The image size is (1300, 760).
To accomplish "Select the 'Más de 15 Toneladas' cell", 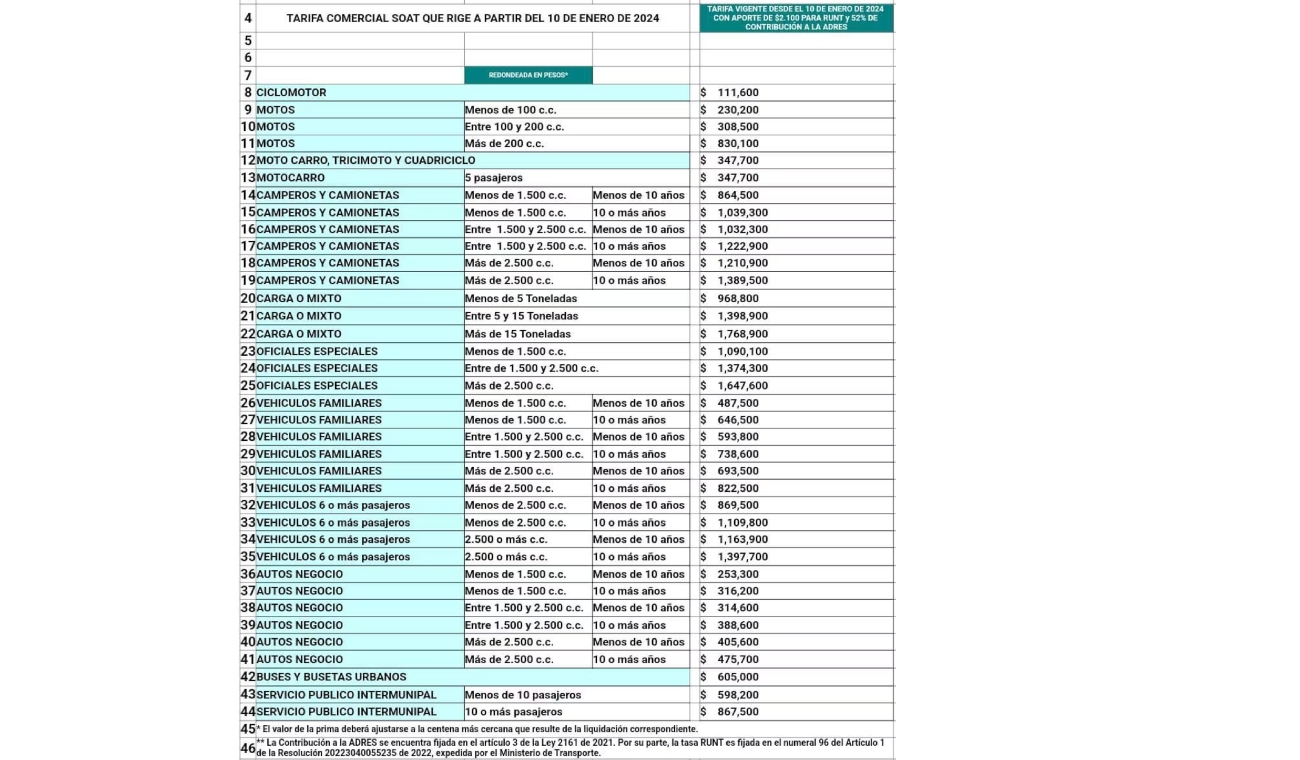I will point(576,334).
